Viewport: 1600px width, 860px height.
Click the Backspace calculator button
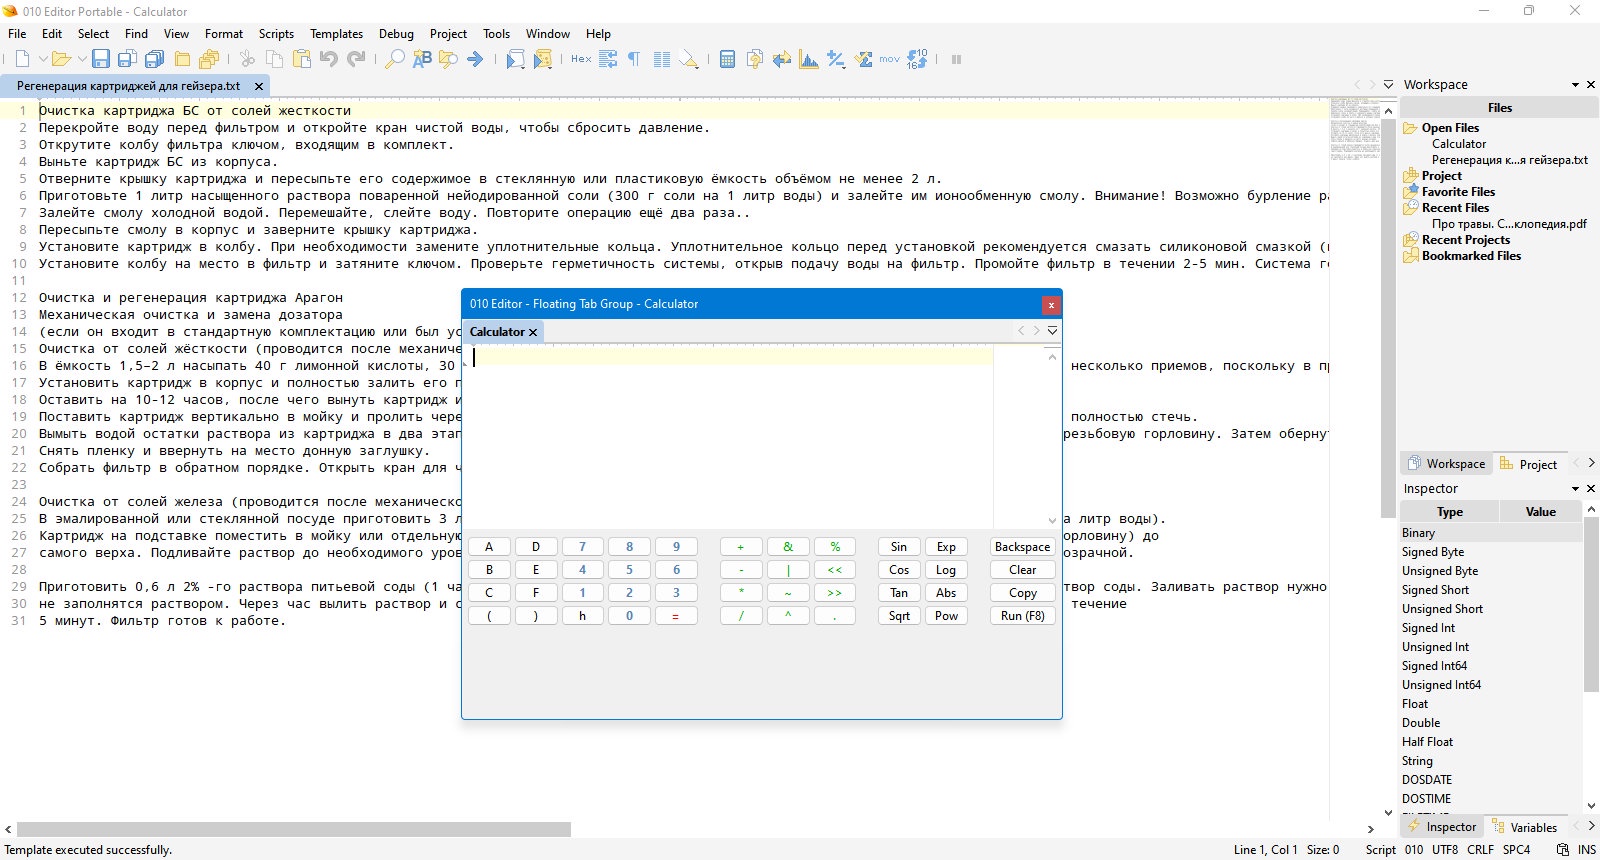point(1022,547)
